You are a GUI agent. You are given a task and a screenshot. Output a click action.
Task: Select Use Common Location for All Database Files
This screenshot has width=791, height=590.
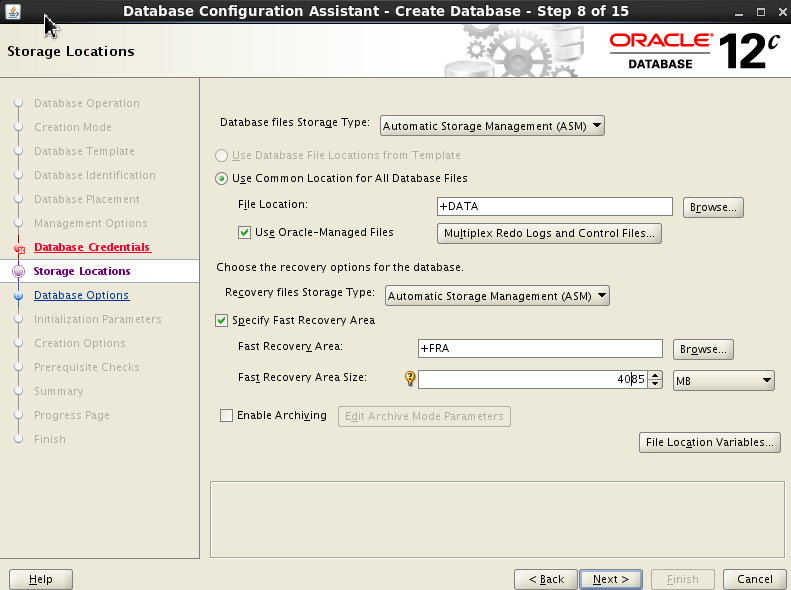point(221,179)
